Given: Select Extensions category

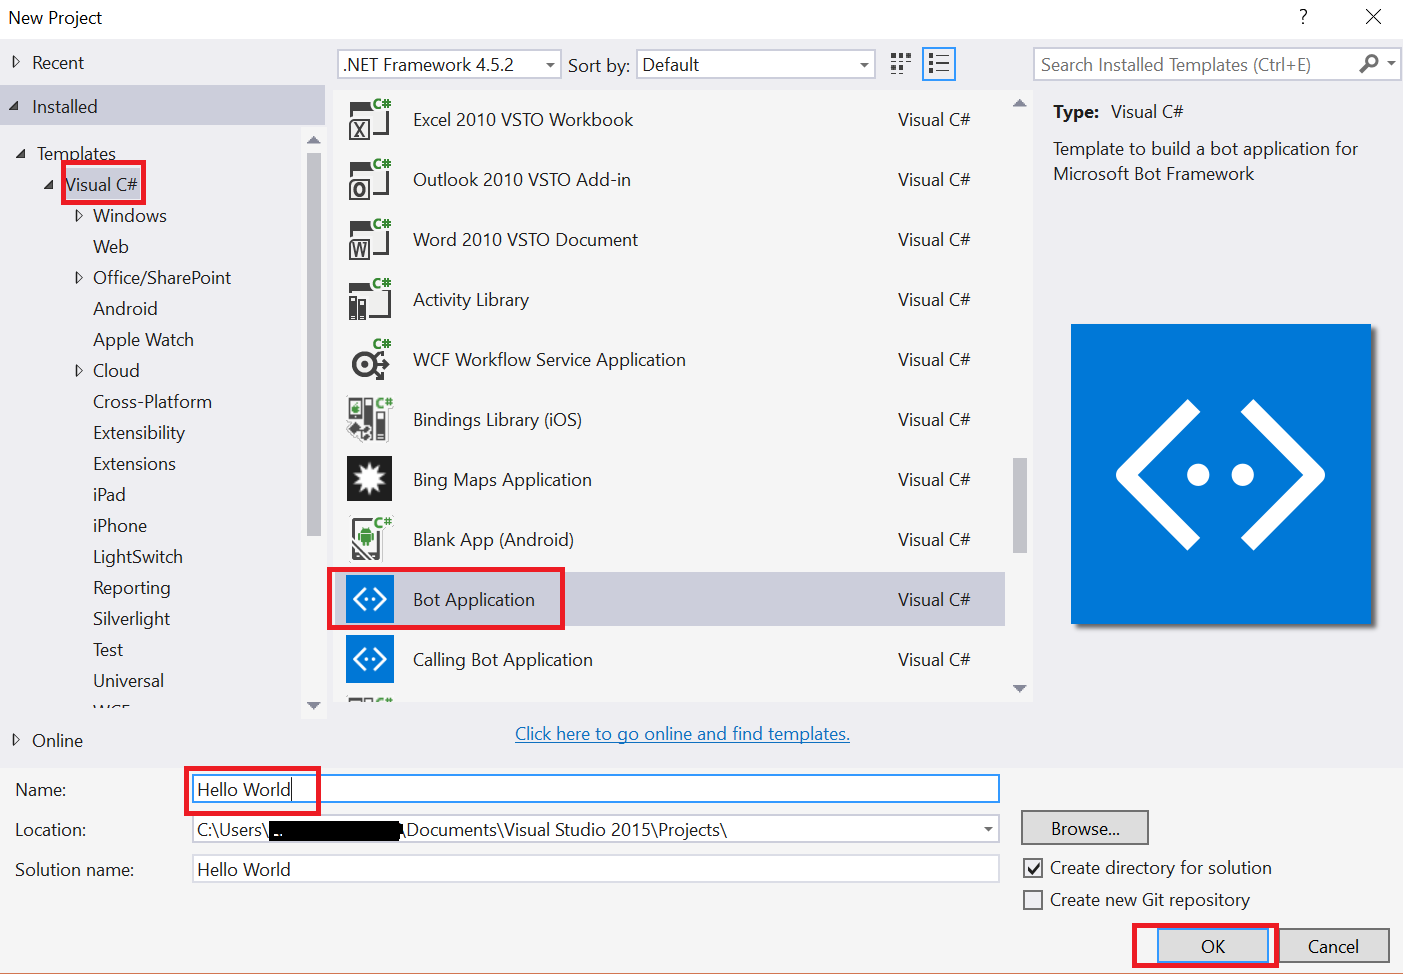Looking at the screenshot, I should click(134, 464).
